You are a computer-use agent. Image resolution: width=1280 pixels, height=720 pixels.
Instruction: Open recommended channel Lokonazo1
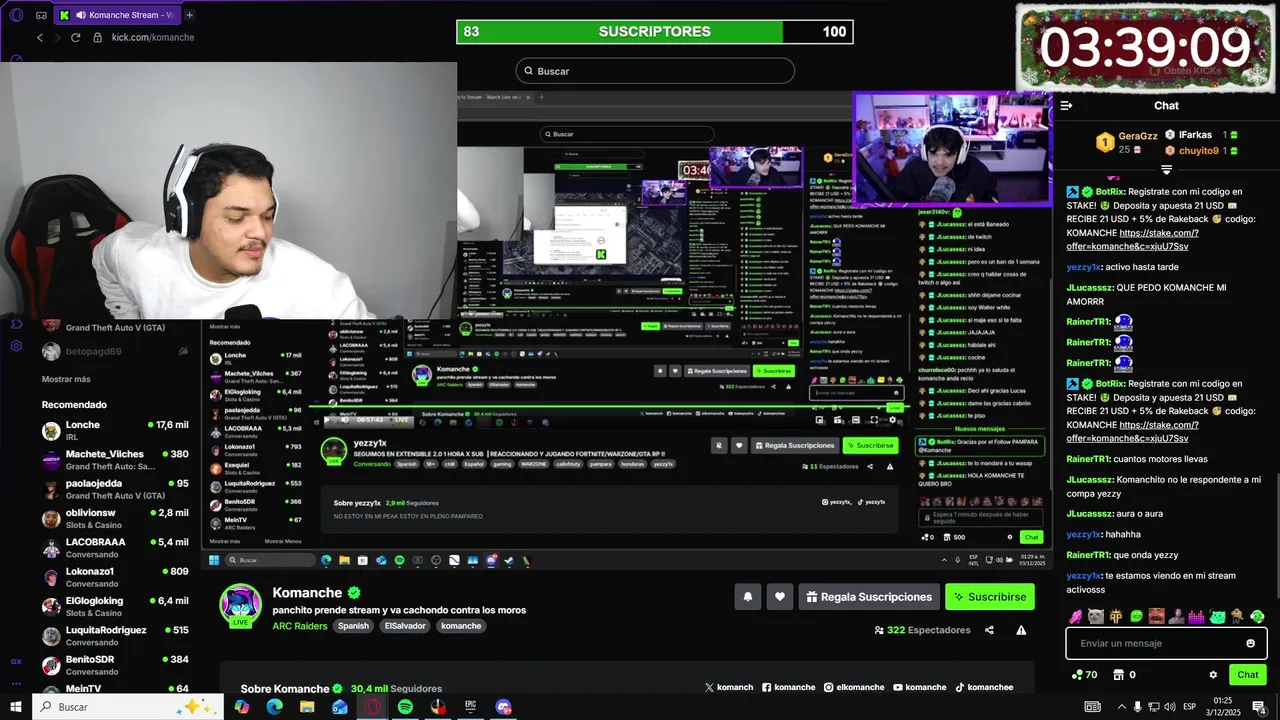pyautogui.click(x=115, y=577)
